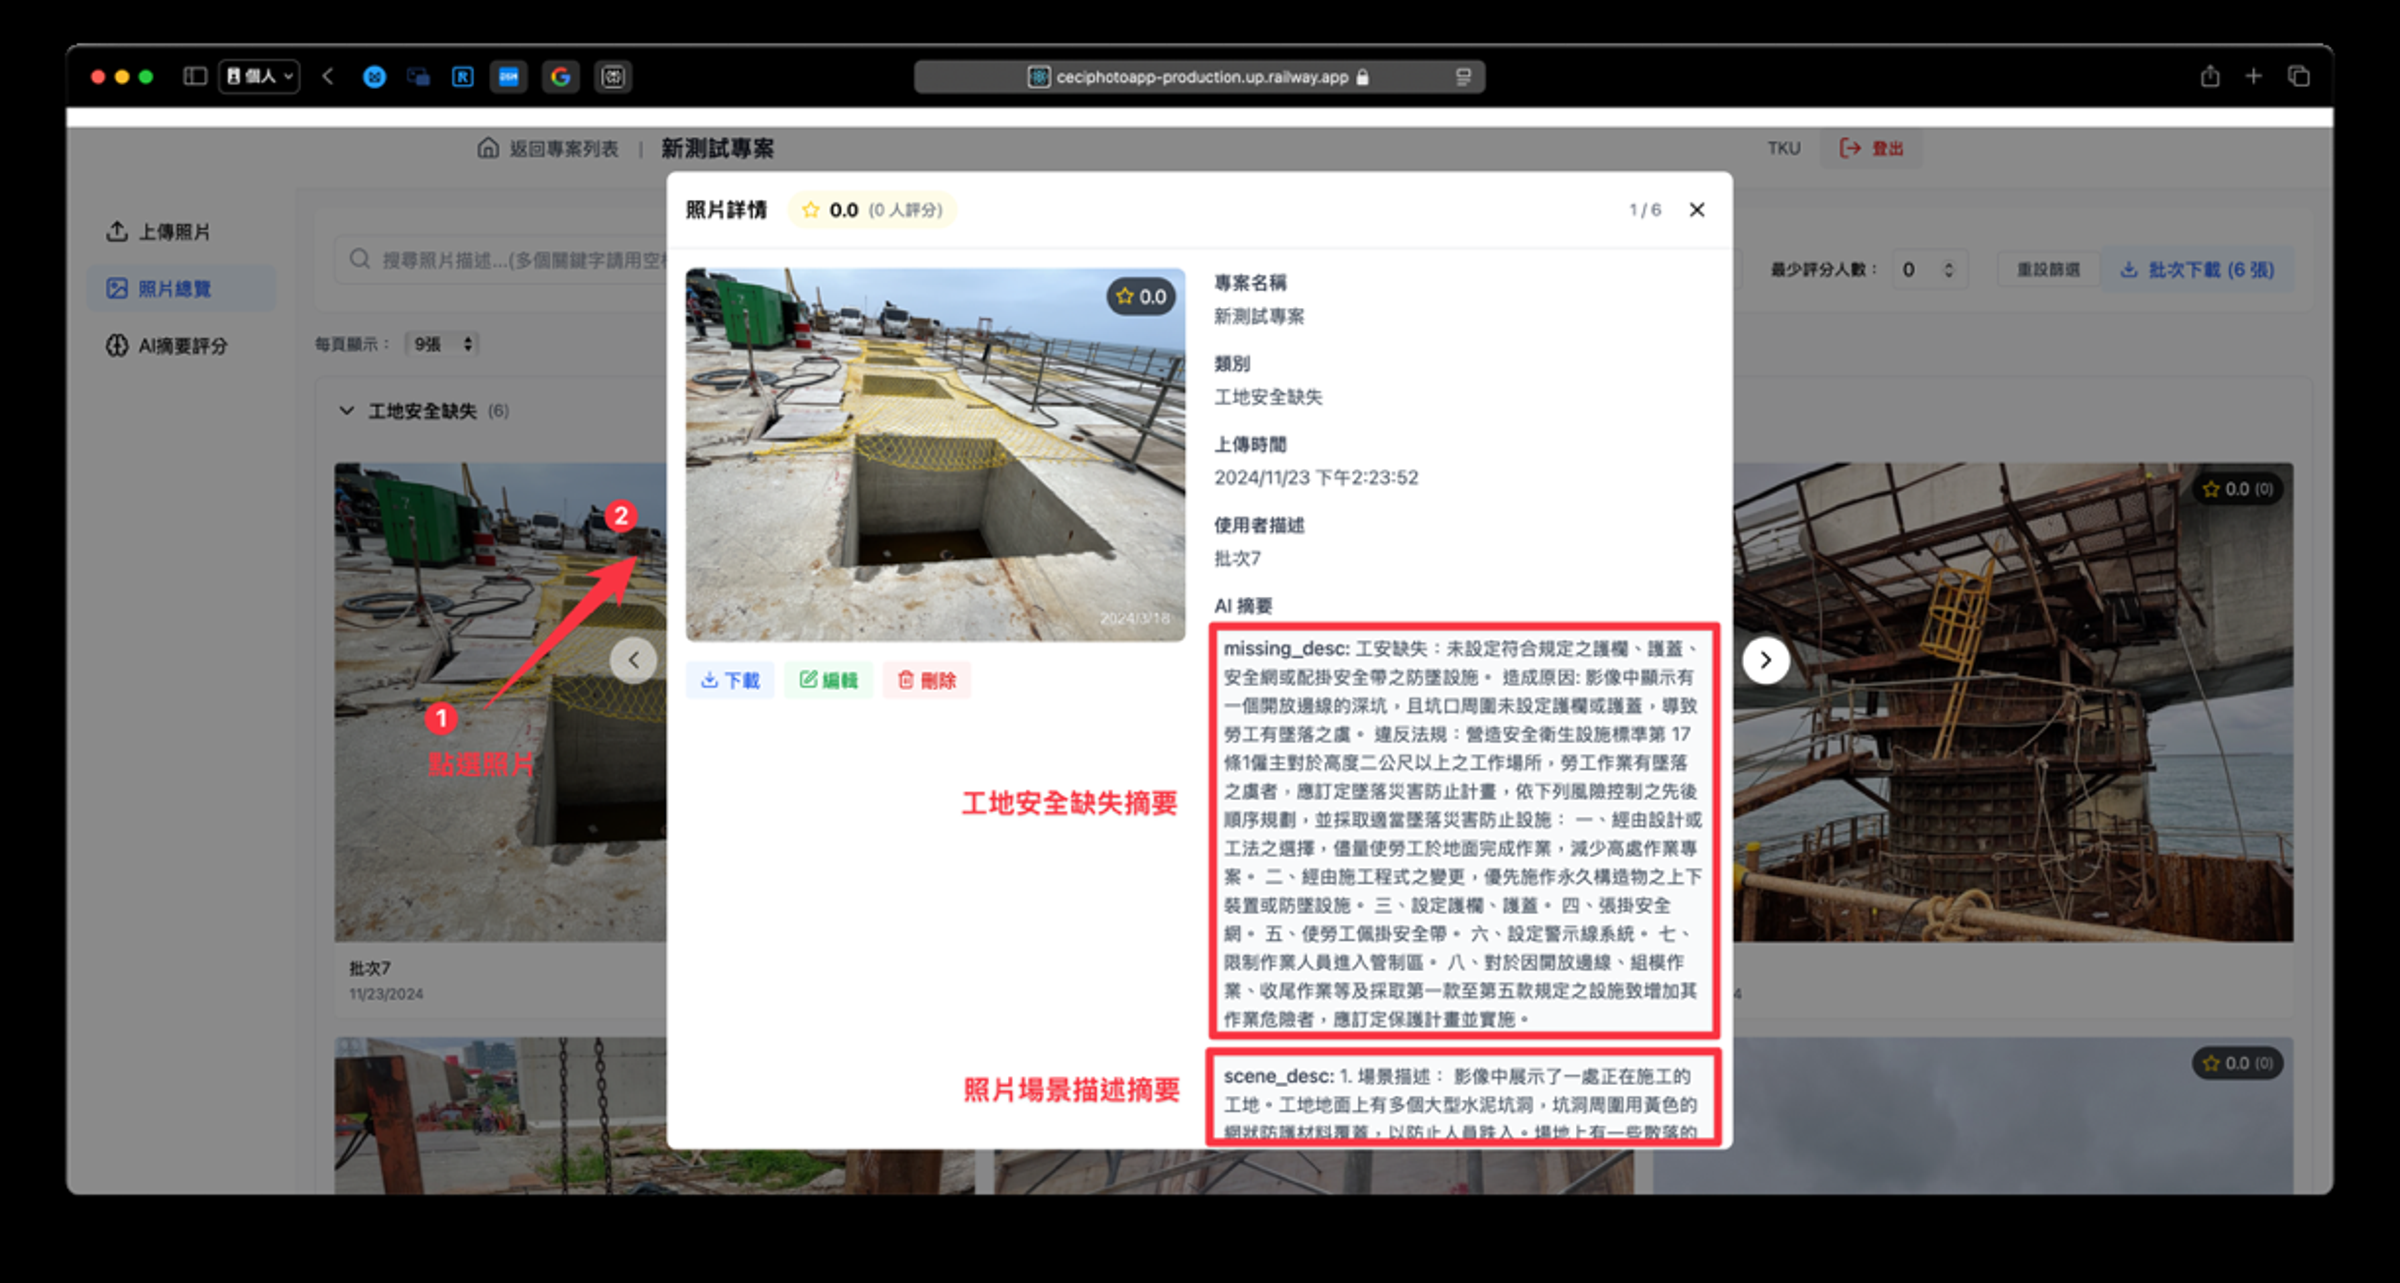Toggle the Safari sidebar icon
The width and height of the screenshot is (2400, 1283).
195,76
